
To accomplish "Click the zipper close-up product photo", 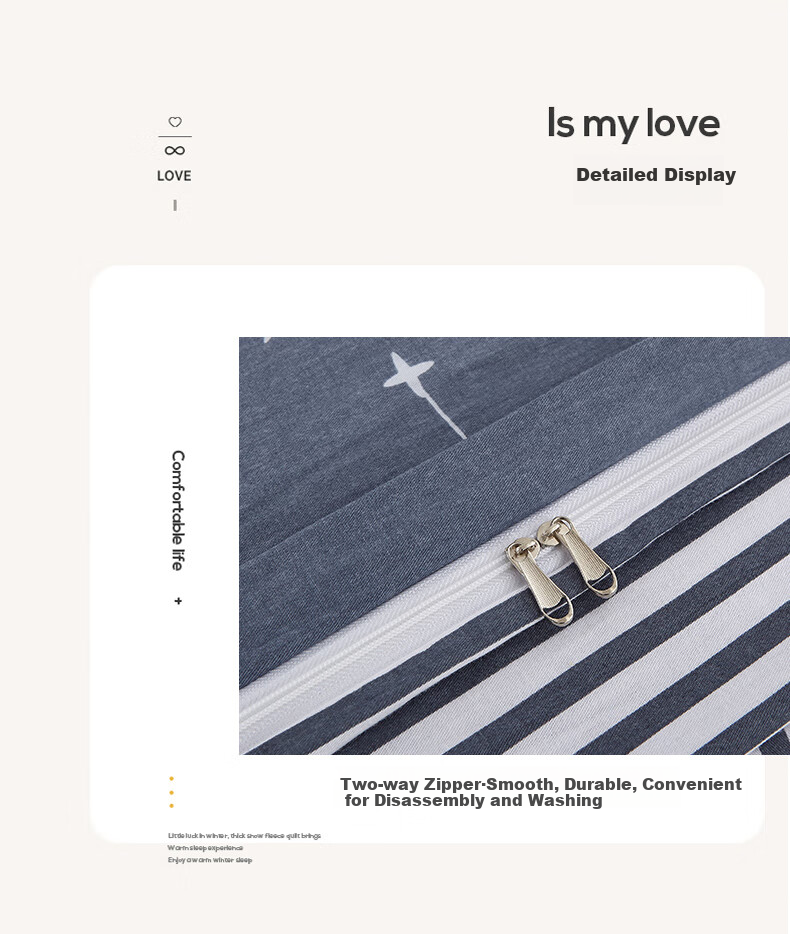I will 514,546.
